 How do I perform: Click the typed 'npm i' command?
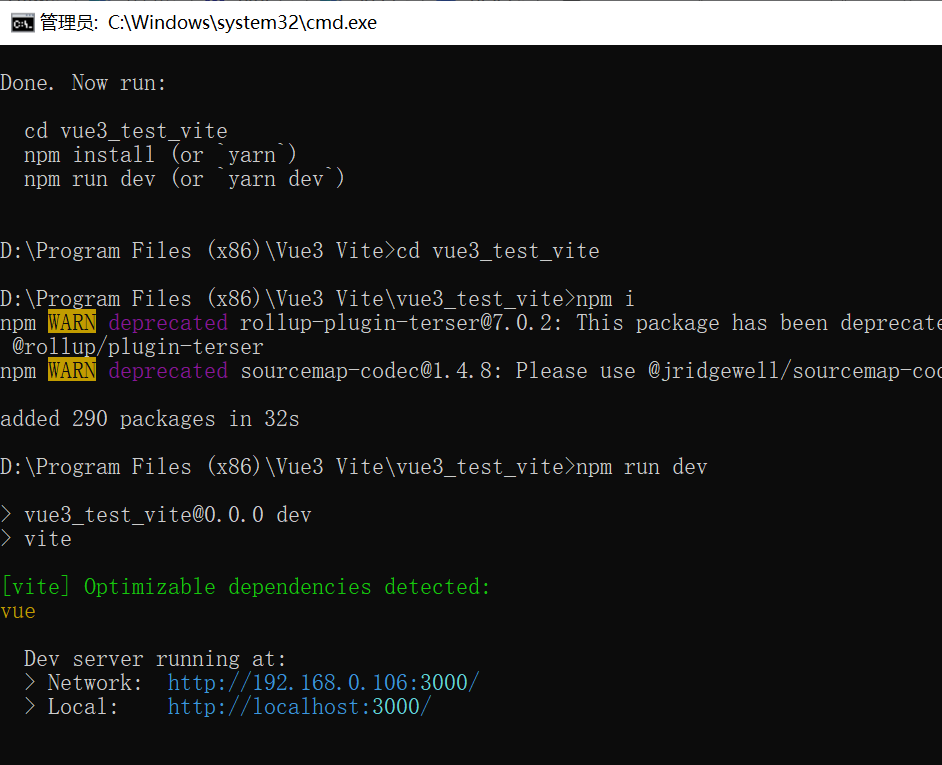click(605, 299)
